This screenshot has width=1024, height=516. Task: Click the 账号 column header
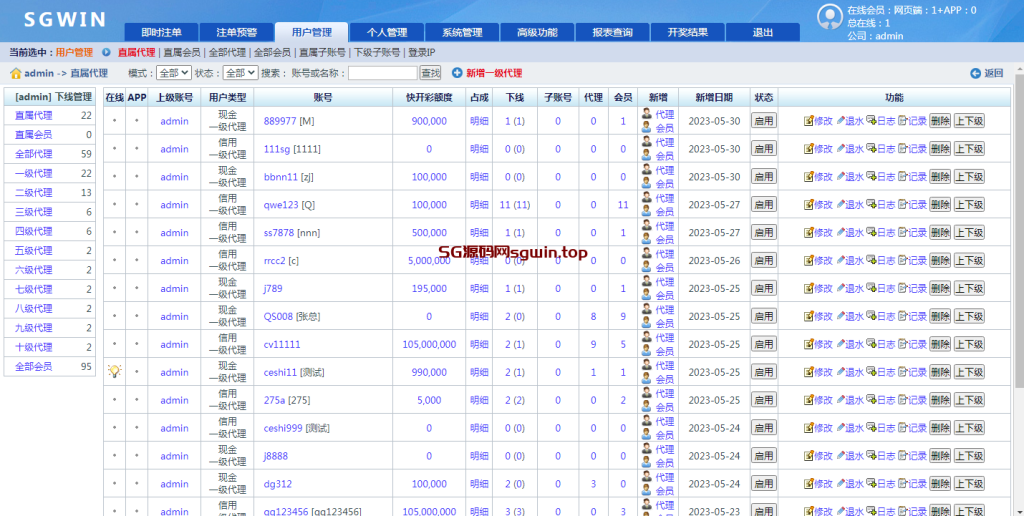click(323, 97)
